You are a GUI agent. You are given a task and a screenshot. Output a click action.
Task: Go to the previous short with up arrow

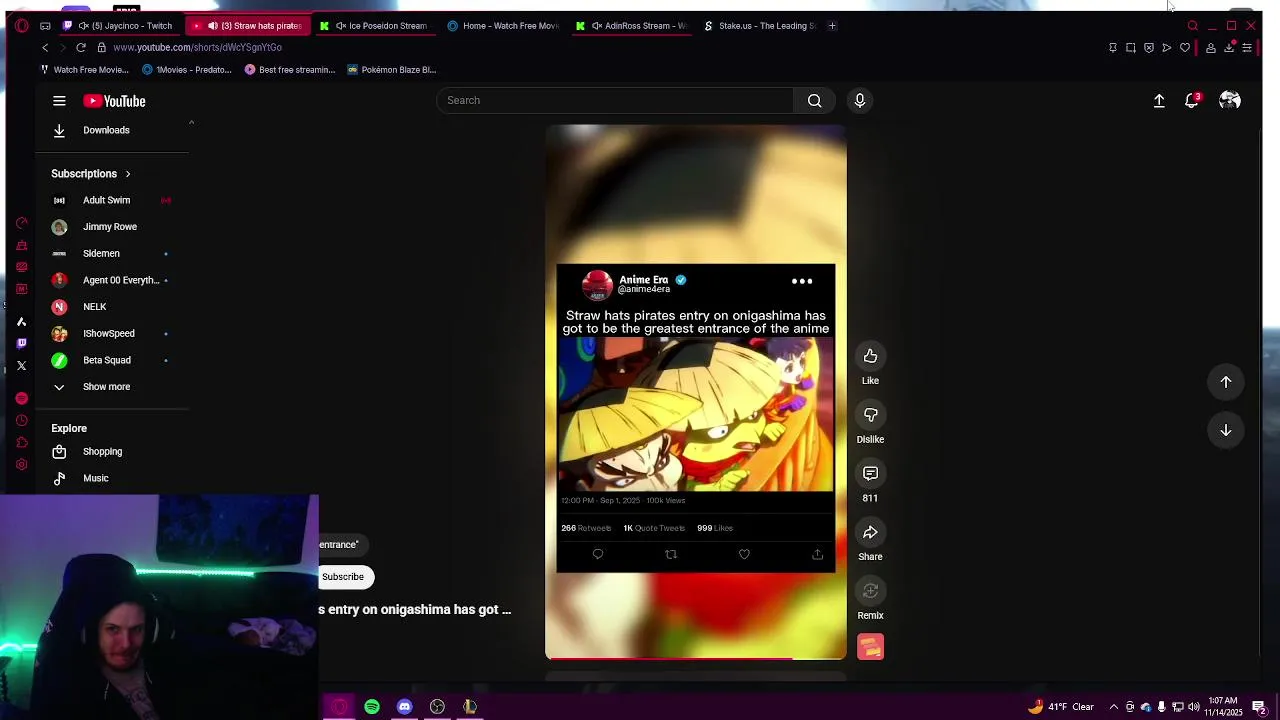coord(1226,382)
